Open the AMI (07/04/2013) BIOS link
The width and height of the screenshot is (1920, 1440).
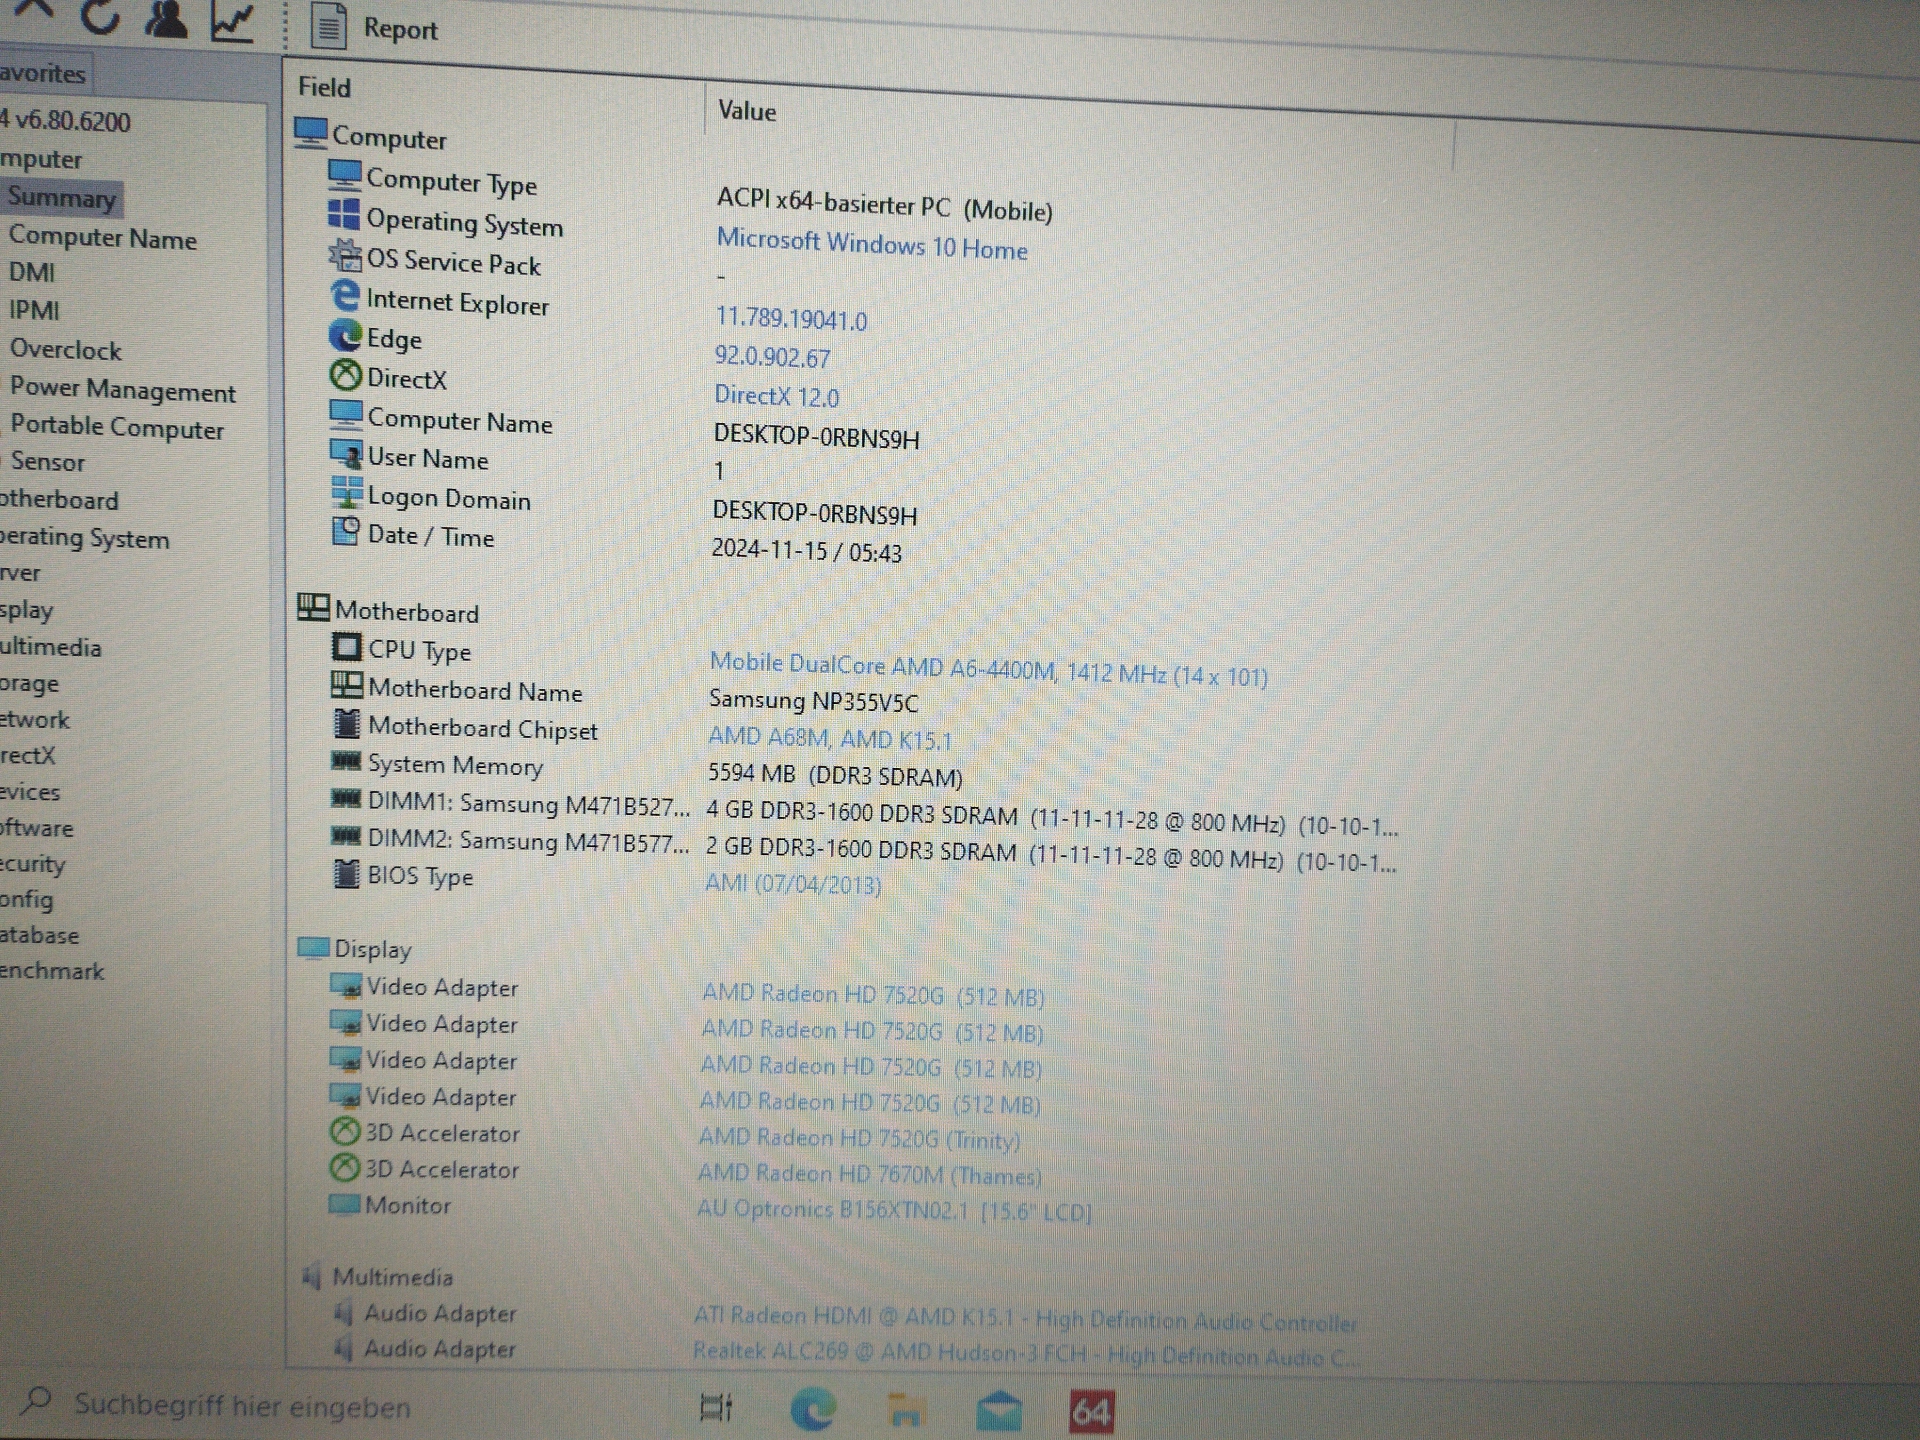pyautogui.click(x=792, y=884)
